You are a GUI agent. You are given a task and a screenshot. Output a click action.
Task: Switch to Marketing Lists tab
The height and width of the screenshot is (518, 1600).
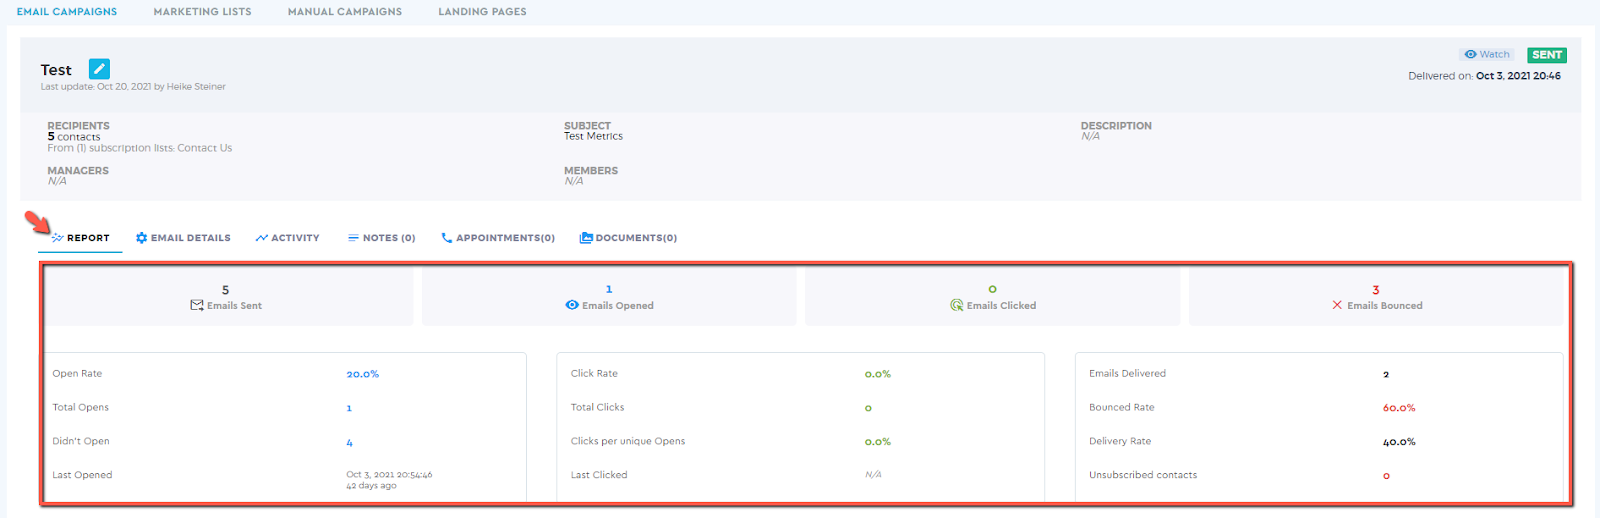(202, 12)
